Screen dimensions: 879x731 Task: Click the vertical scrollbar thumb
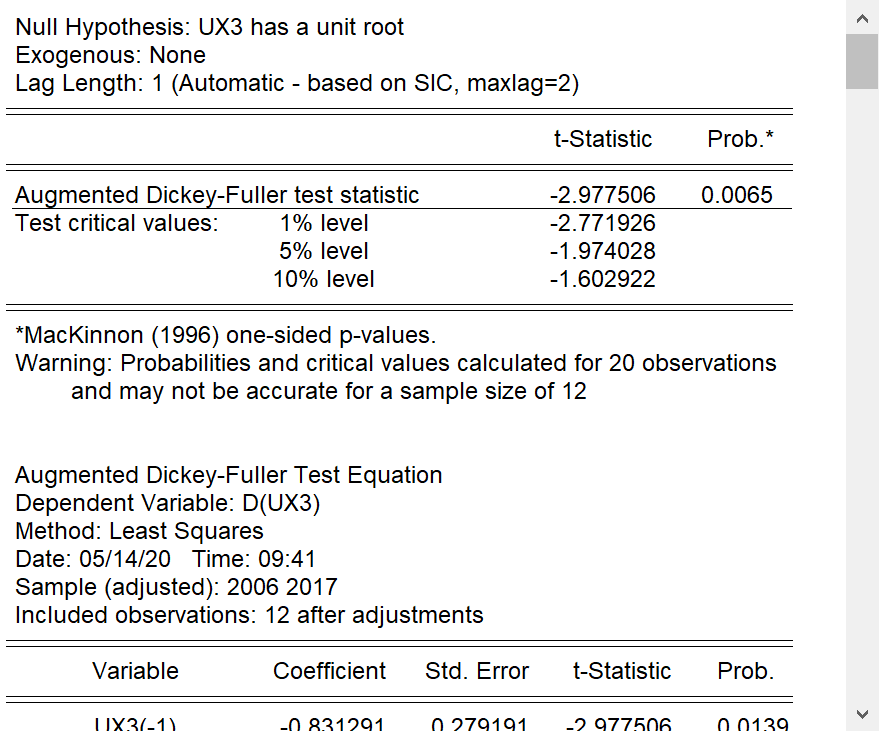pos(862,61)
